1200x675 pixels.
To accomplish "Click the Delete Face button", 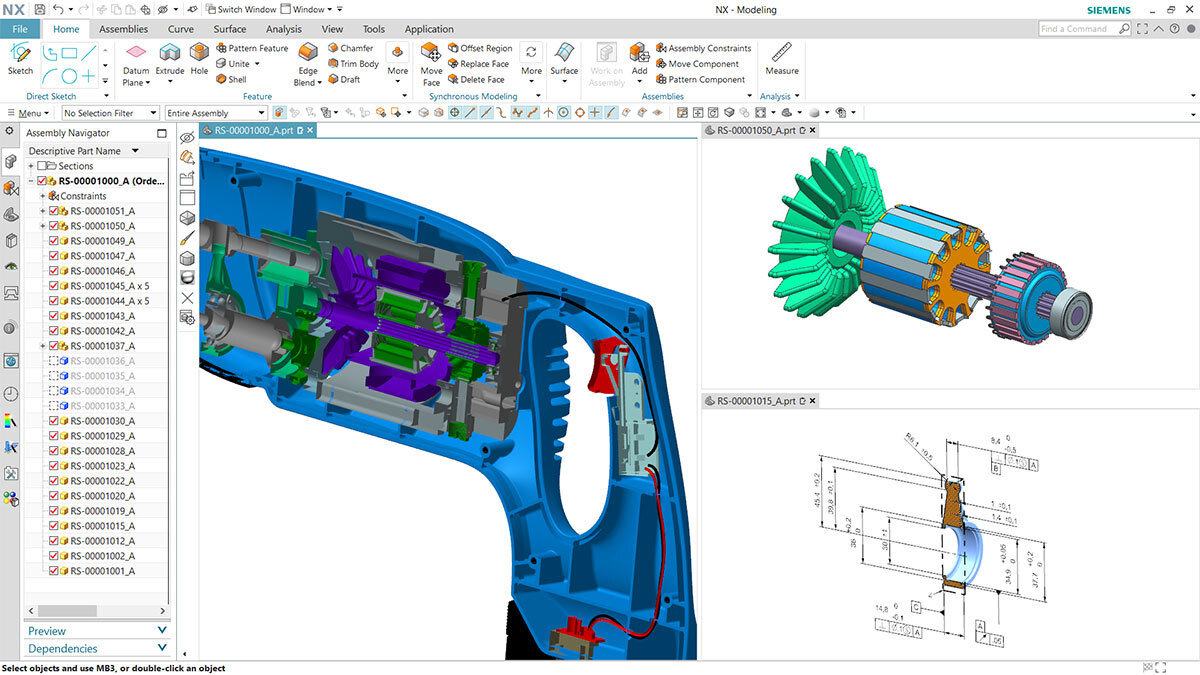I will point(478,79).
